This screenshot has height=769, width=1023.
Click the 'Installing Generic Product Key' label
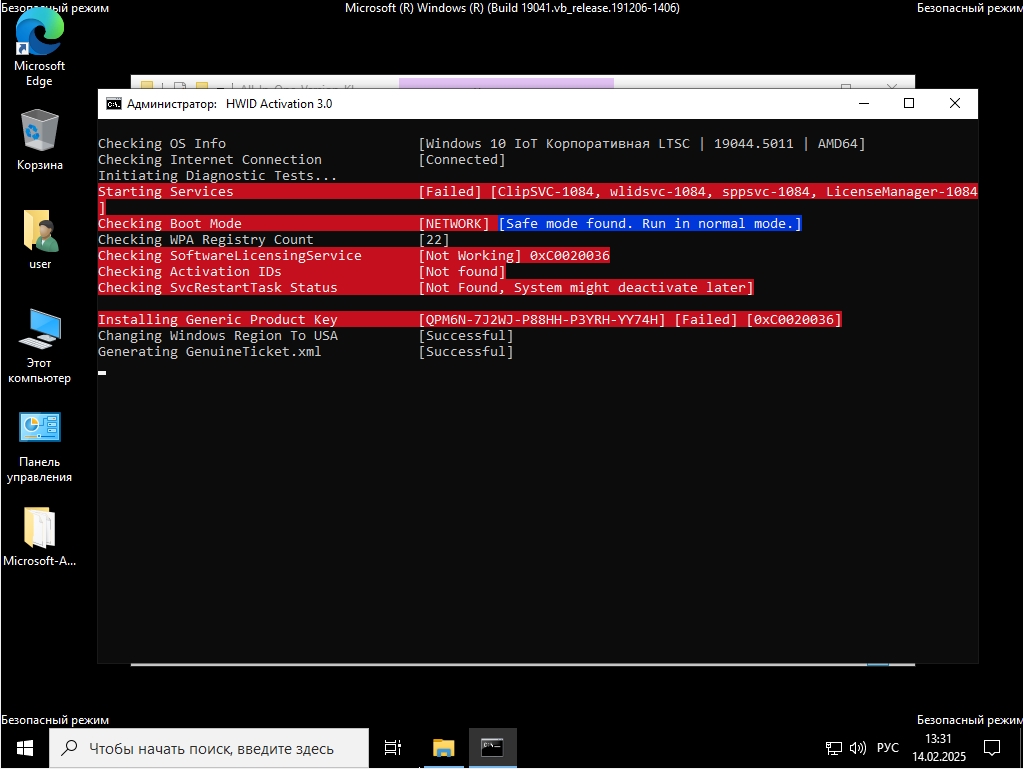tap(217, 319)
